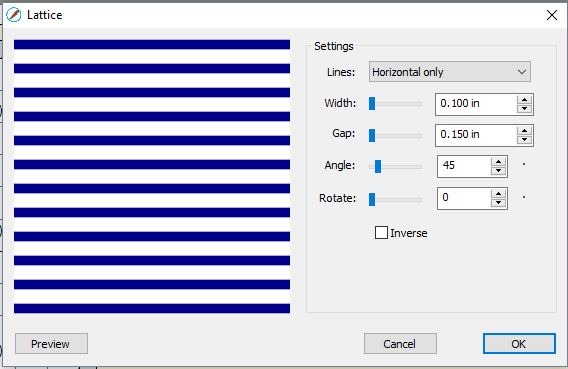Click the Gap slider handle
This screenshot has height=369, width=568.
tap(372, 135)
